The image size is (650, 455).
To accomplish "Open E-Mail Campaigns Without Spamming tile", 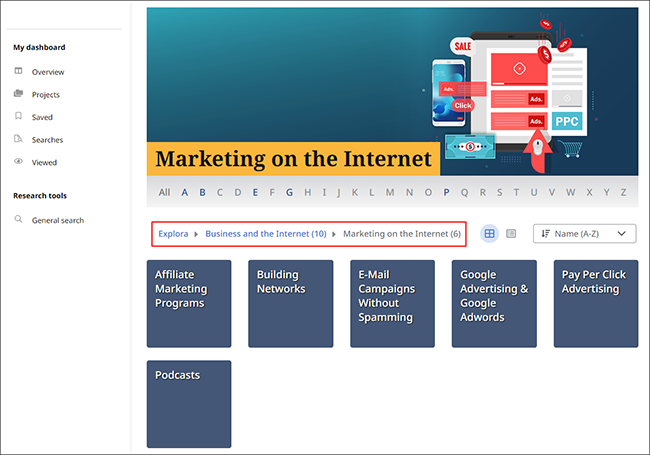I will click(392, 304).
